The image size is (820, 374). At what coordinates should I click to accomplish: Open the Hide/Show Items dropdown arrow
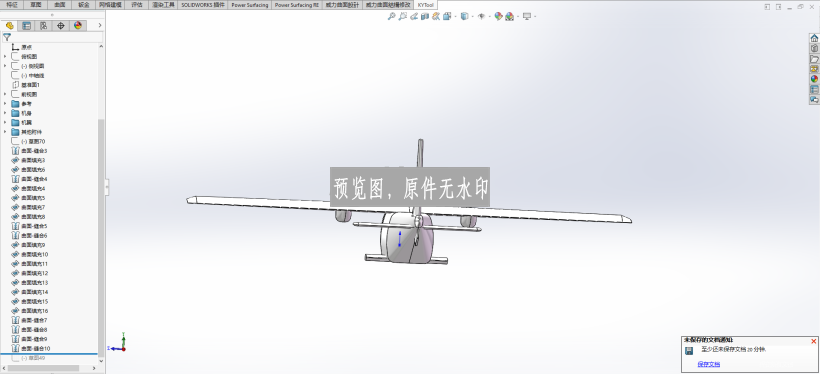click(x=490, y=16)
